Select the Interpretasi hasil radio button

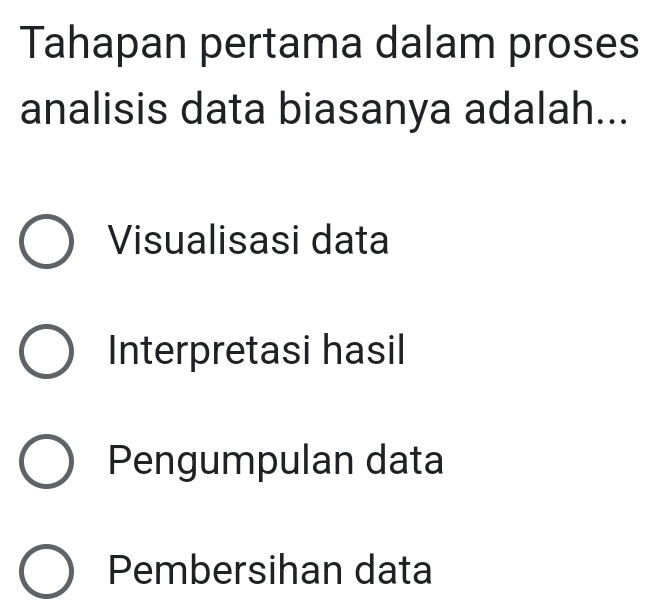[x=46, y=353]
